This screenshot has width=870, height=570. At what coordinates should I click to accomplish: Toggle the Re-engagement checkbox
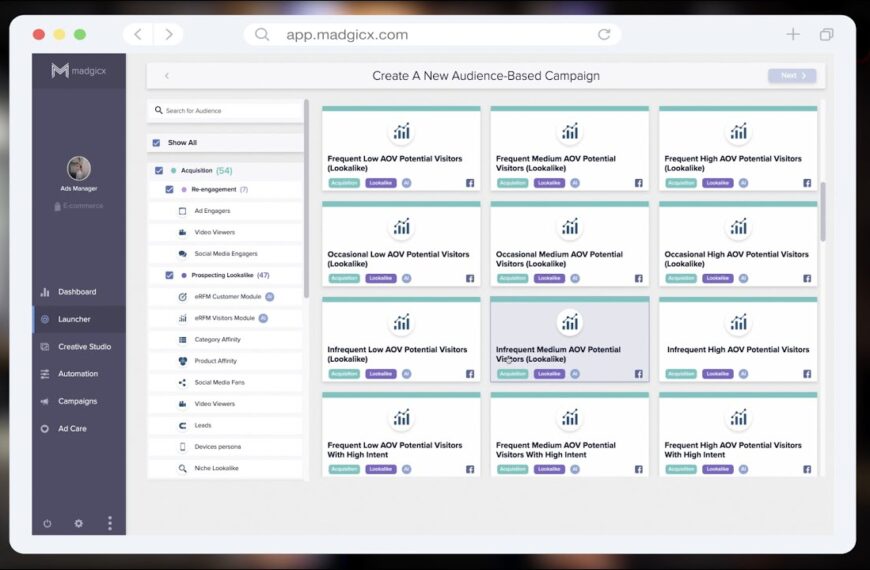click(x=169, y=189)
